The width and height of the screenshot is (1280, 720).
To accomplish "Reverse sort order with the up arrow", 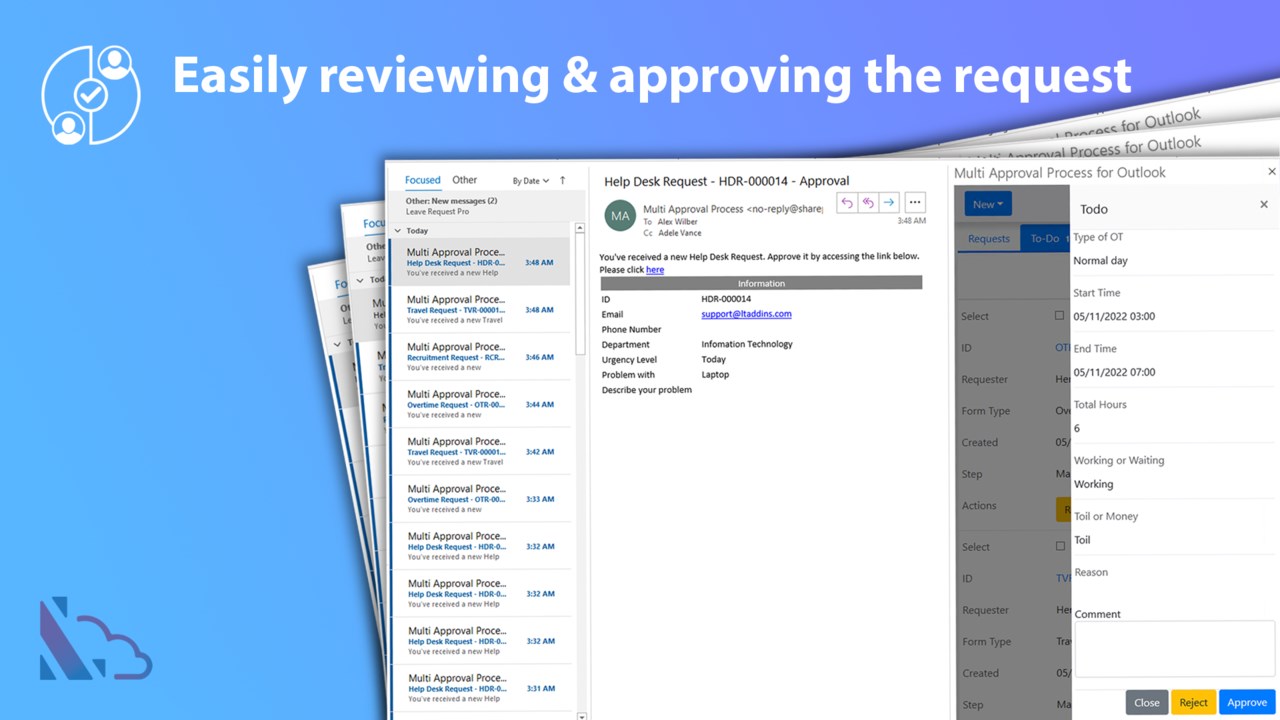I will tap(563, 180).
